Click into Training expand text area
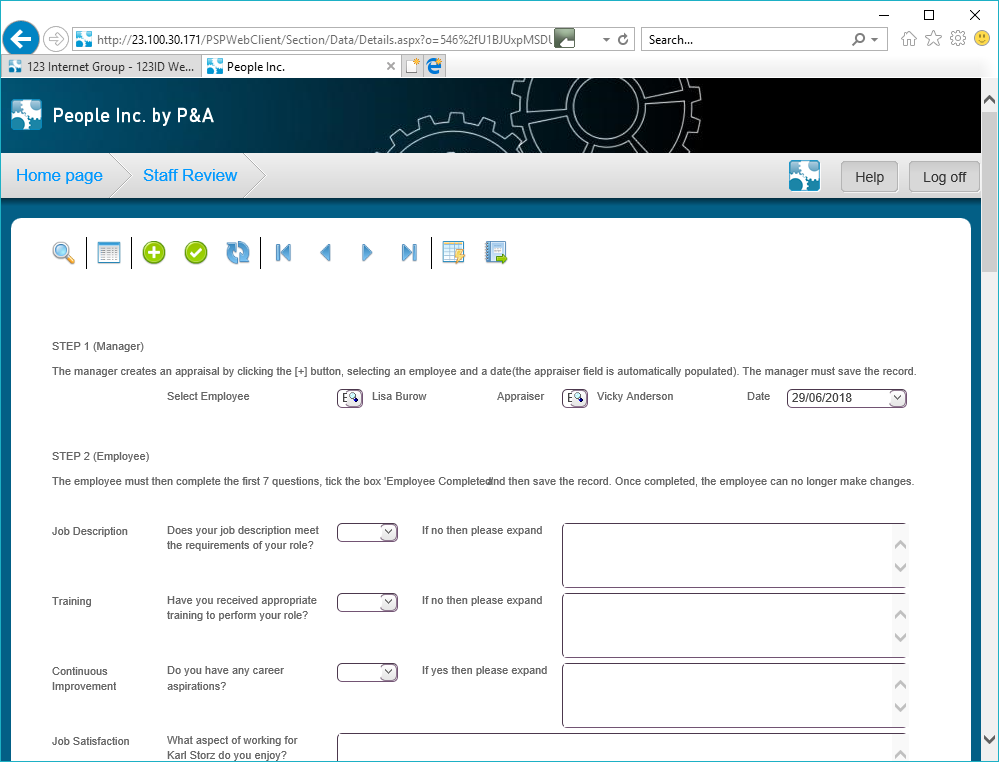Image resolution: width=999 pixels, height=762 pixels. pyautogui.click(x=734, y=626)
